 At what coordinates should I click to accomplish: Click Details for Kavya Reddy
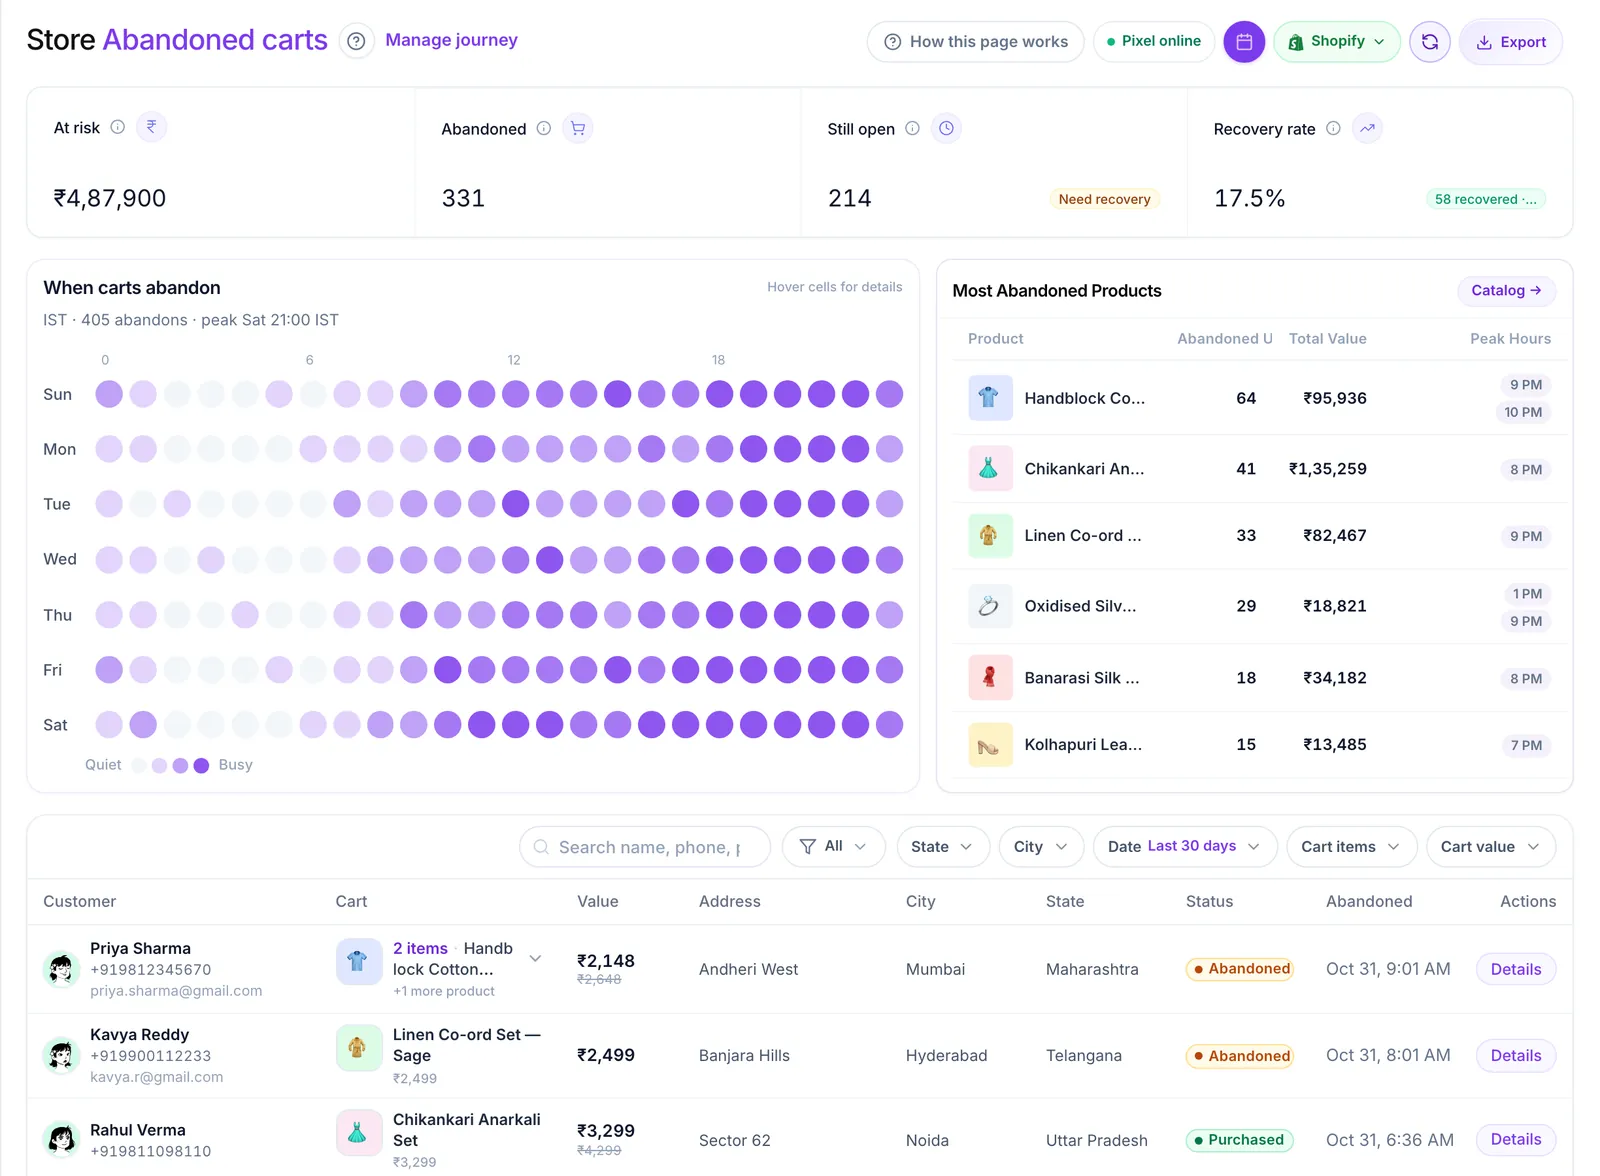click(1516, 1055)
